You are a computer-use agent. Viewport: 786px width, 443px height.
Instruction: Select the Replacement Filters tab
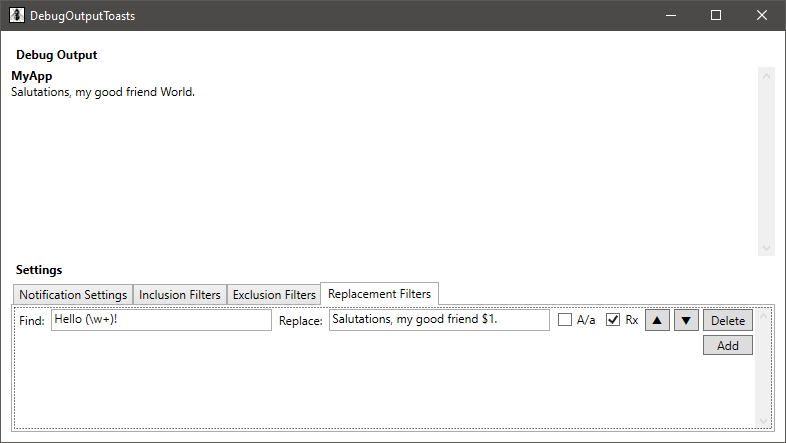[379, 294]
